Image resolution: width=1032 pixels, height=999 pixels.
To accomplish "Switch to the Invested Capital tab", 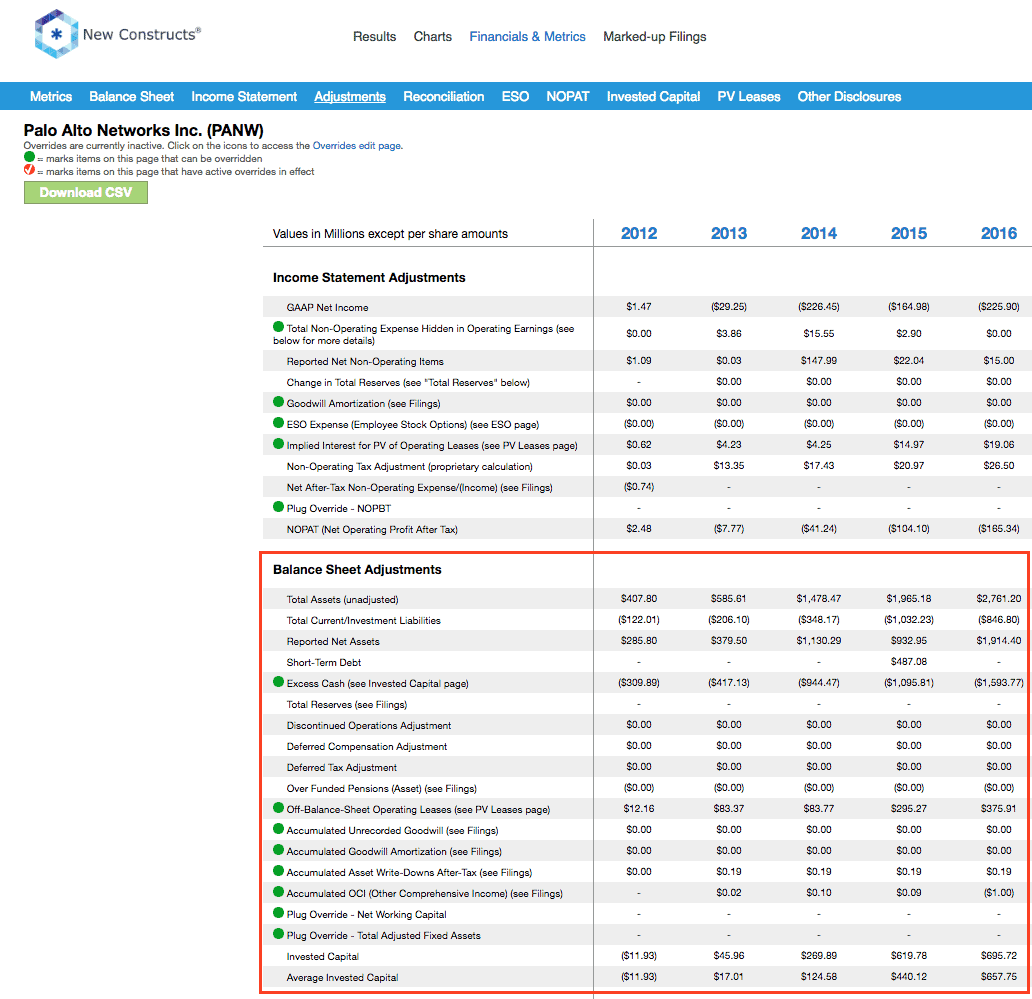I will [x=654, y=97].
